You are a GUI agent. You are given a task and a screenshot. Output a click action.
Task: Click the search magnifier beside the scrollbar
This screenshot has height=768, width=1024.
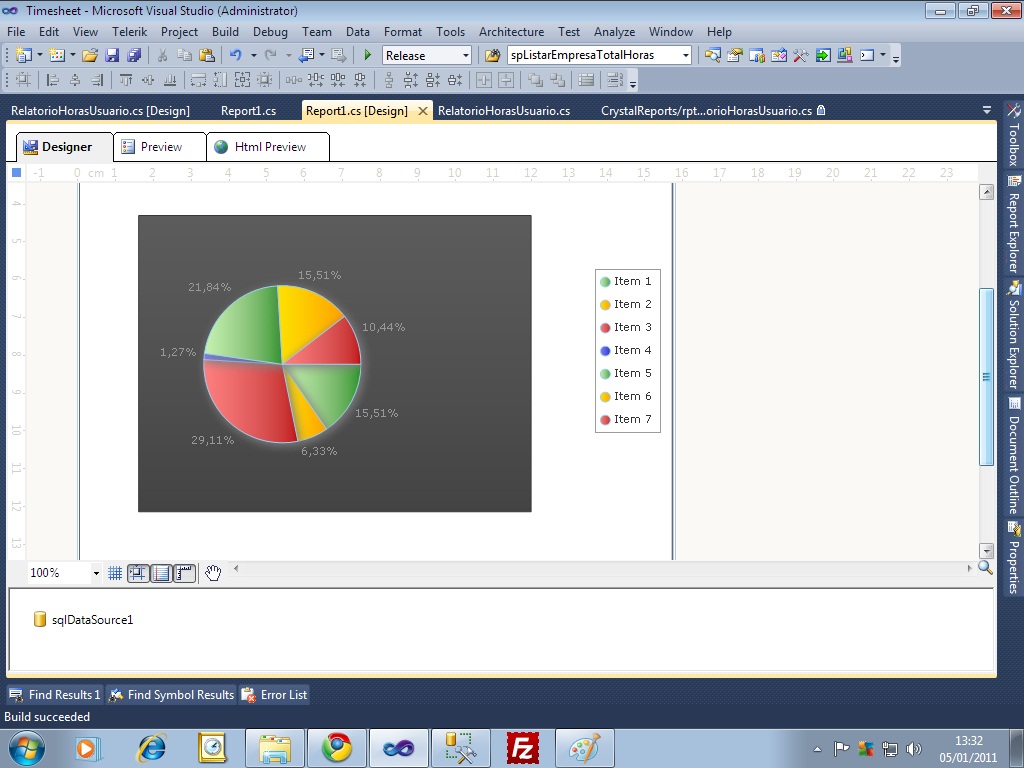pos(985,568)
